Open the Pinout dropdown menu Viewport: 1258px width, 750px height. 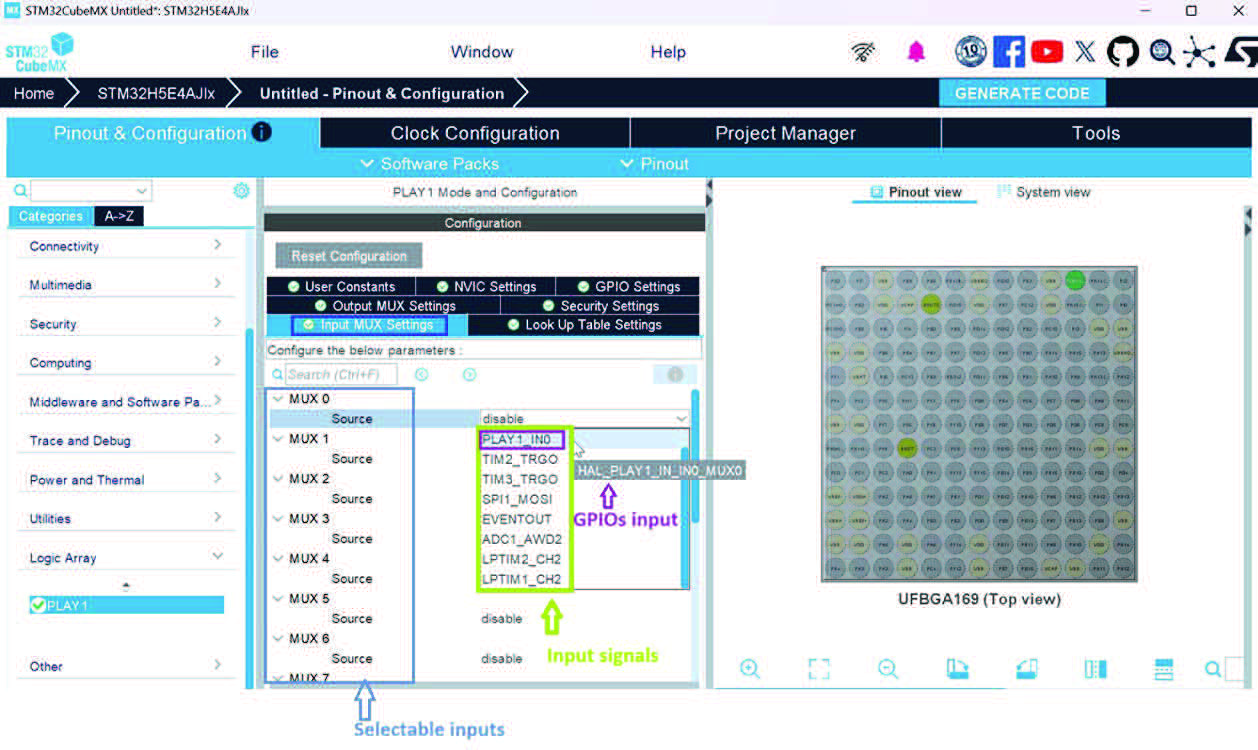pyautogui.click(x=655, y=164)
